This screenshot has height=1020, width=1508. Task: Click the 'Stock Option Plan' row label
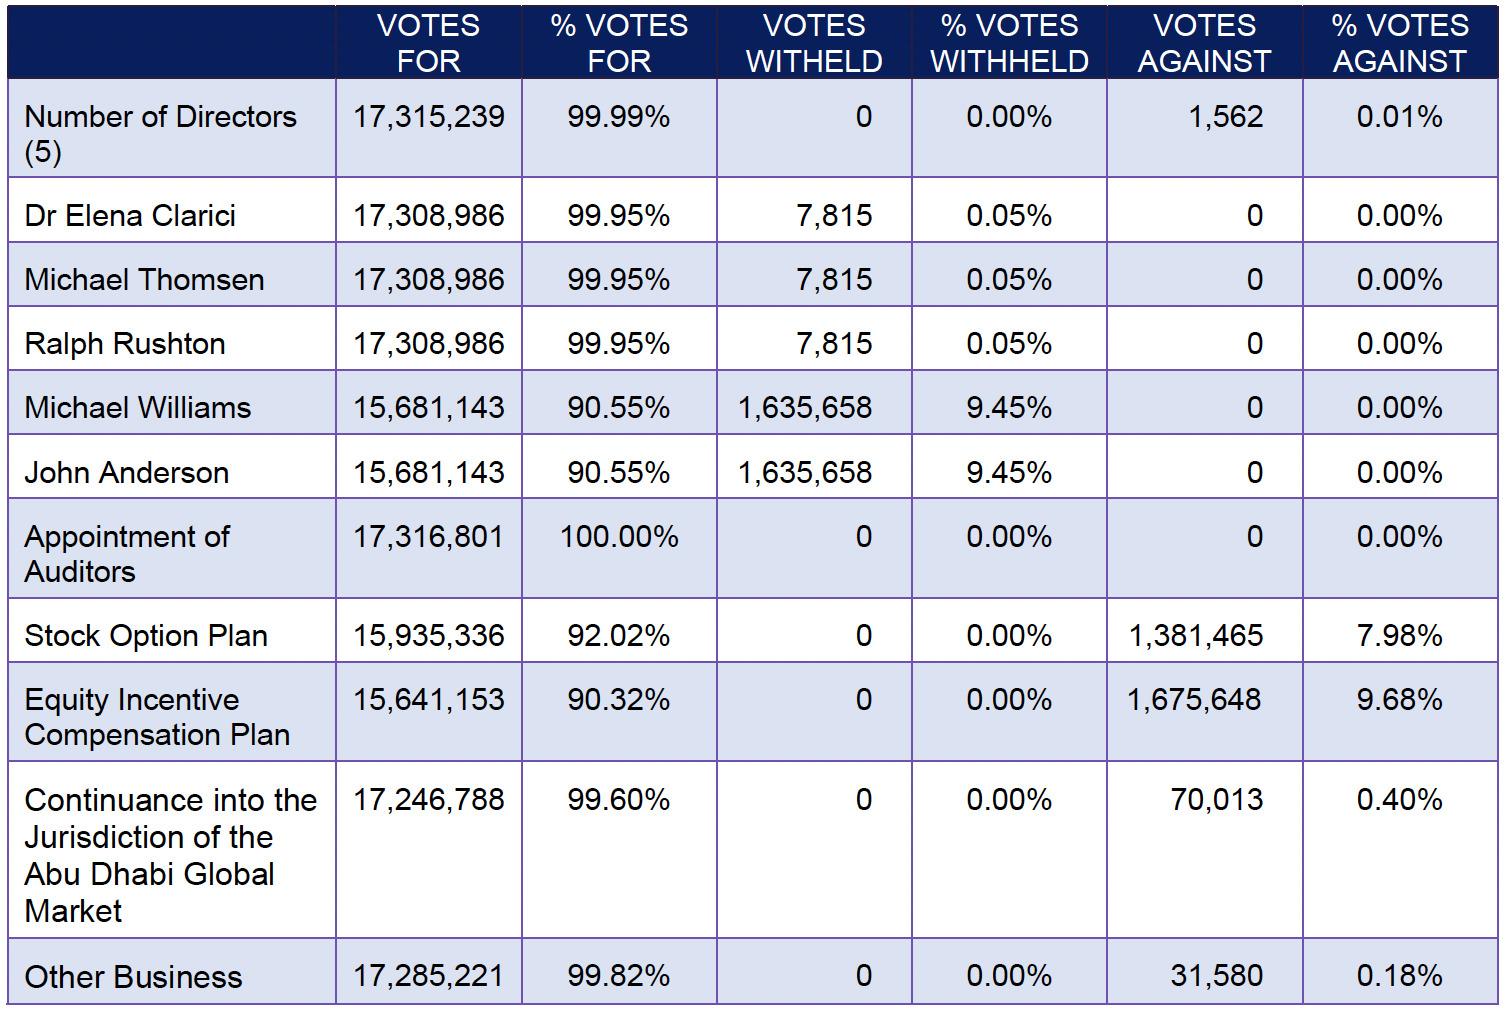[x=146, y=635]
